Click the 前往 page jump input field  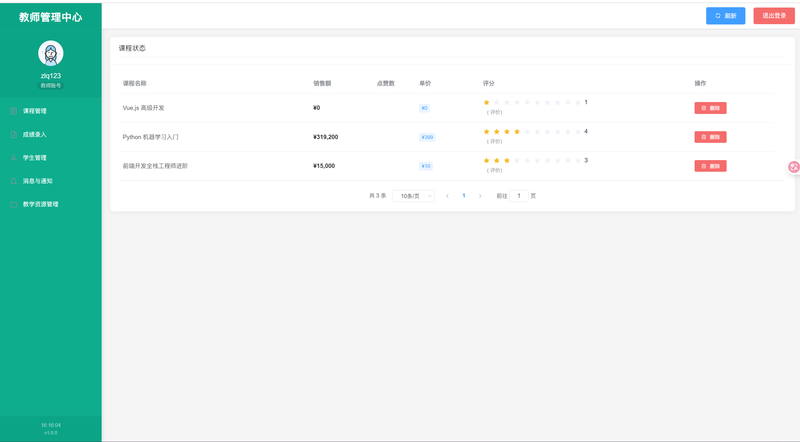(x=519, y=196)
